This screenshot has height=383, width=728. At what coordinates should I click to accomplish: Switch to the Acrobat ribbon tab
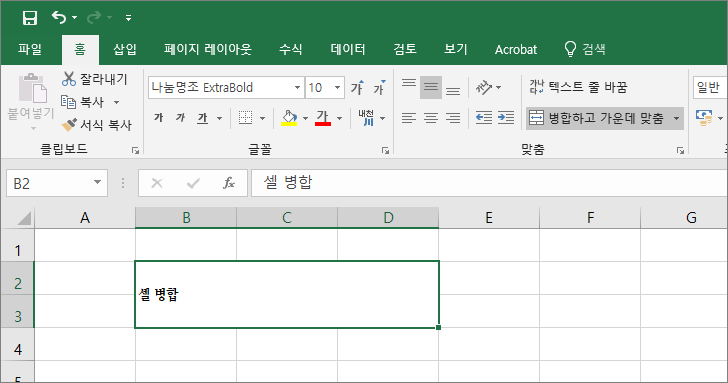coord(516,49)
